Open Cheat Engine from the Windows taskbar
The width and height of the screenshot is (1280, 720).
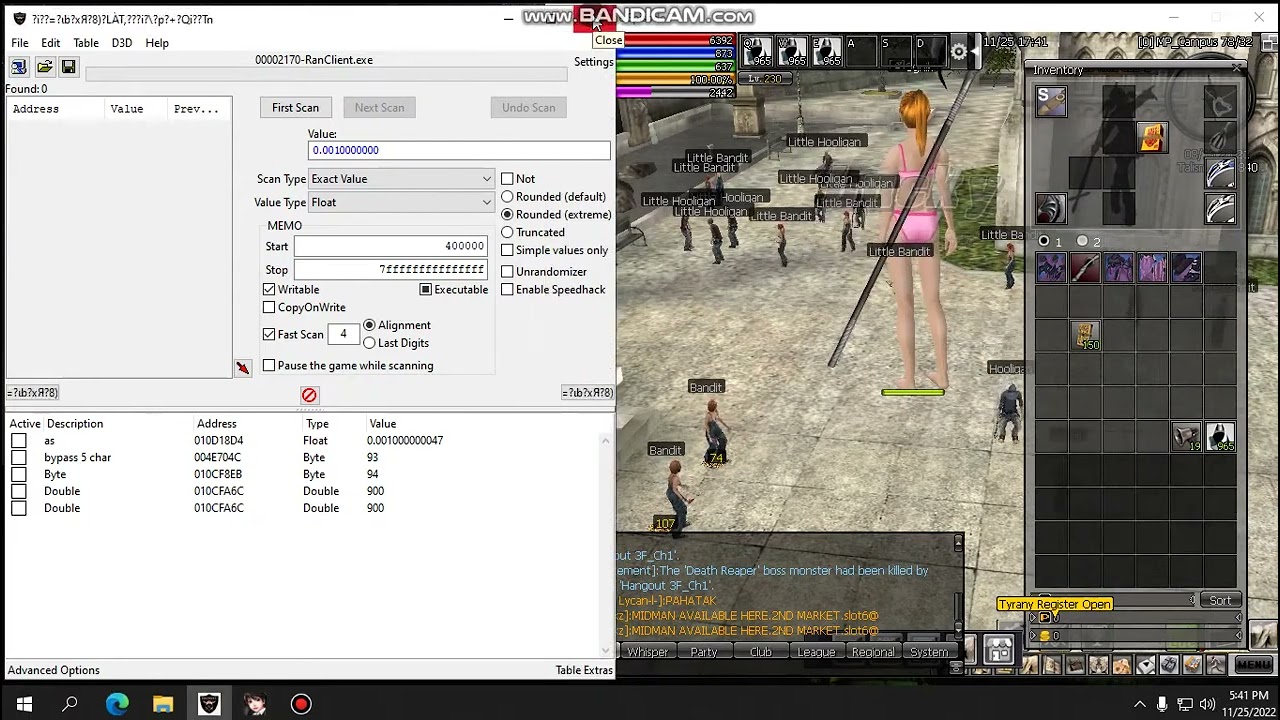[x=209, y=704]
